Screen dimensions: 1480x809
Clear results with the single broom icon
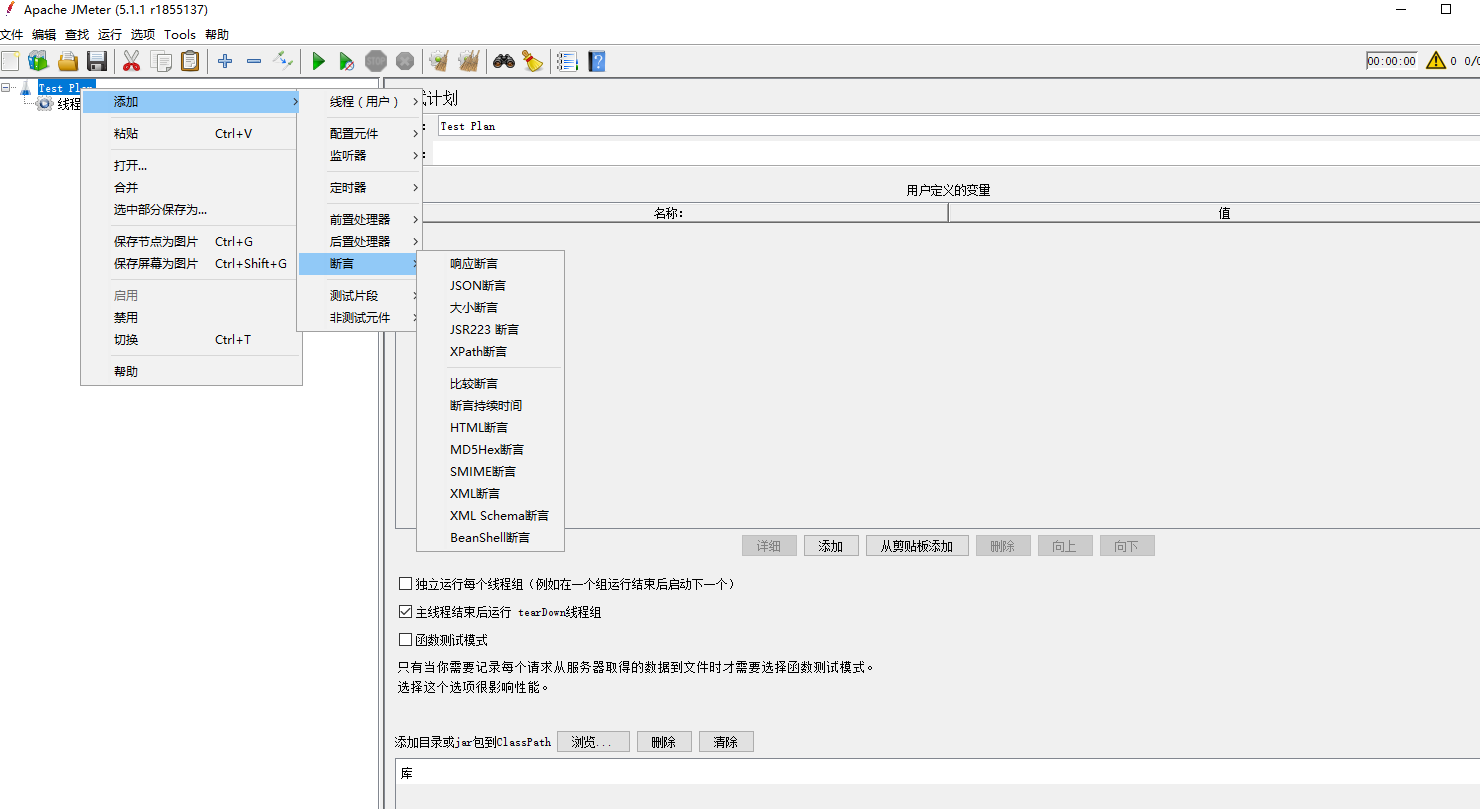tap(439, 61)
